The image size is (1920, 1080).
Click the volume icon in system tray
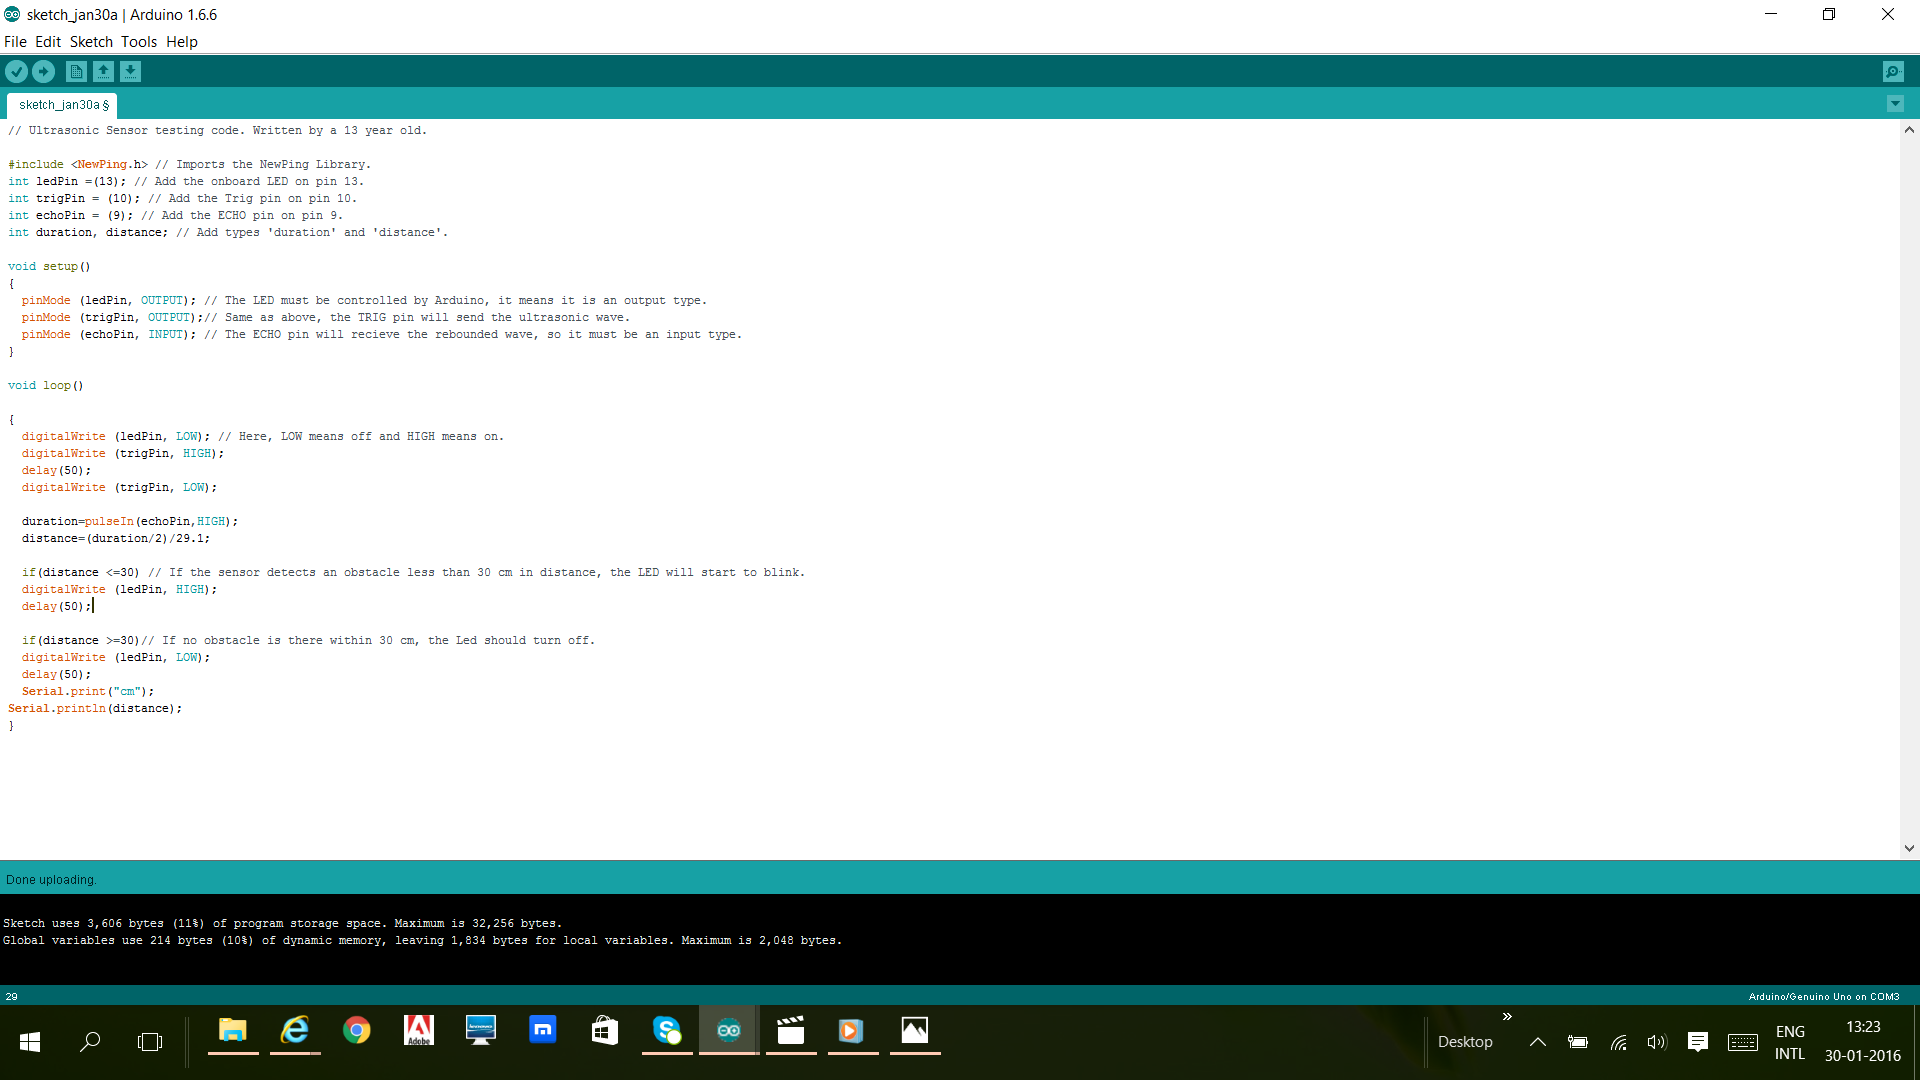click(1657, 1042)
